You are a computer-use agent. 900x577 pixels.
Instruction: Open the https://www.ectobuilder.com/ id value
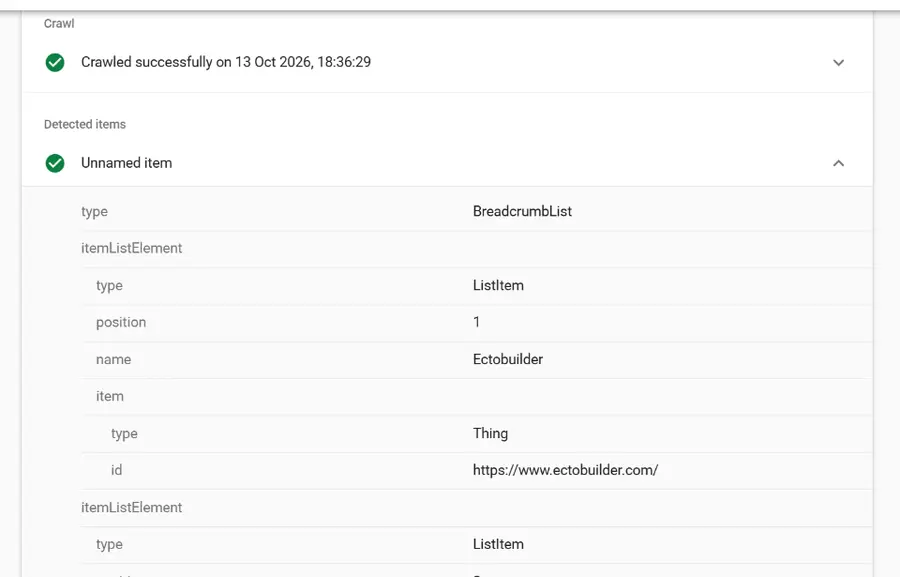click(x=565, y=470)
